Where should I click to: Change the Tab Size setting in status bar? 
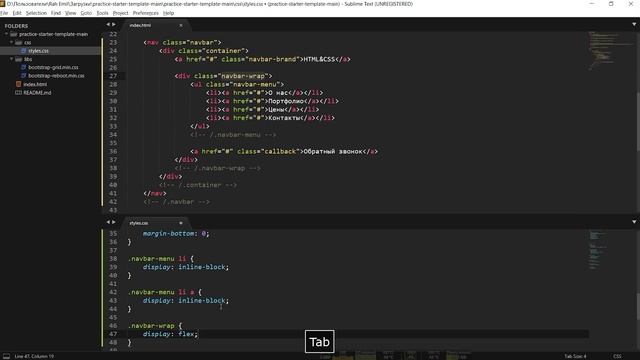click(x=575, y=356)
